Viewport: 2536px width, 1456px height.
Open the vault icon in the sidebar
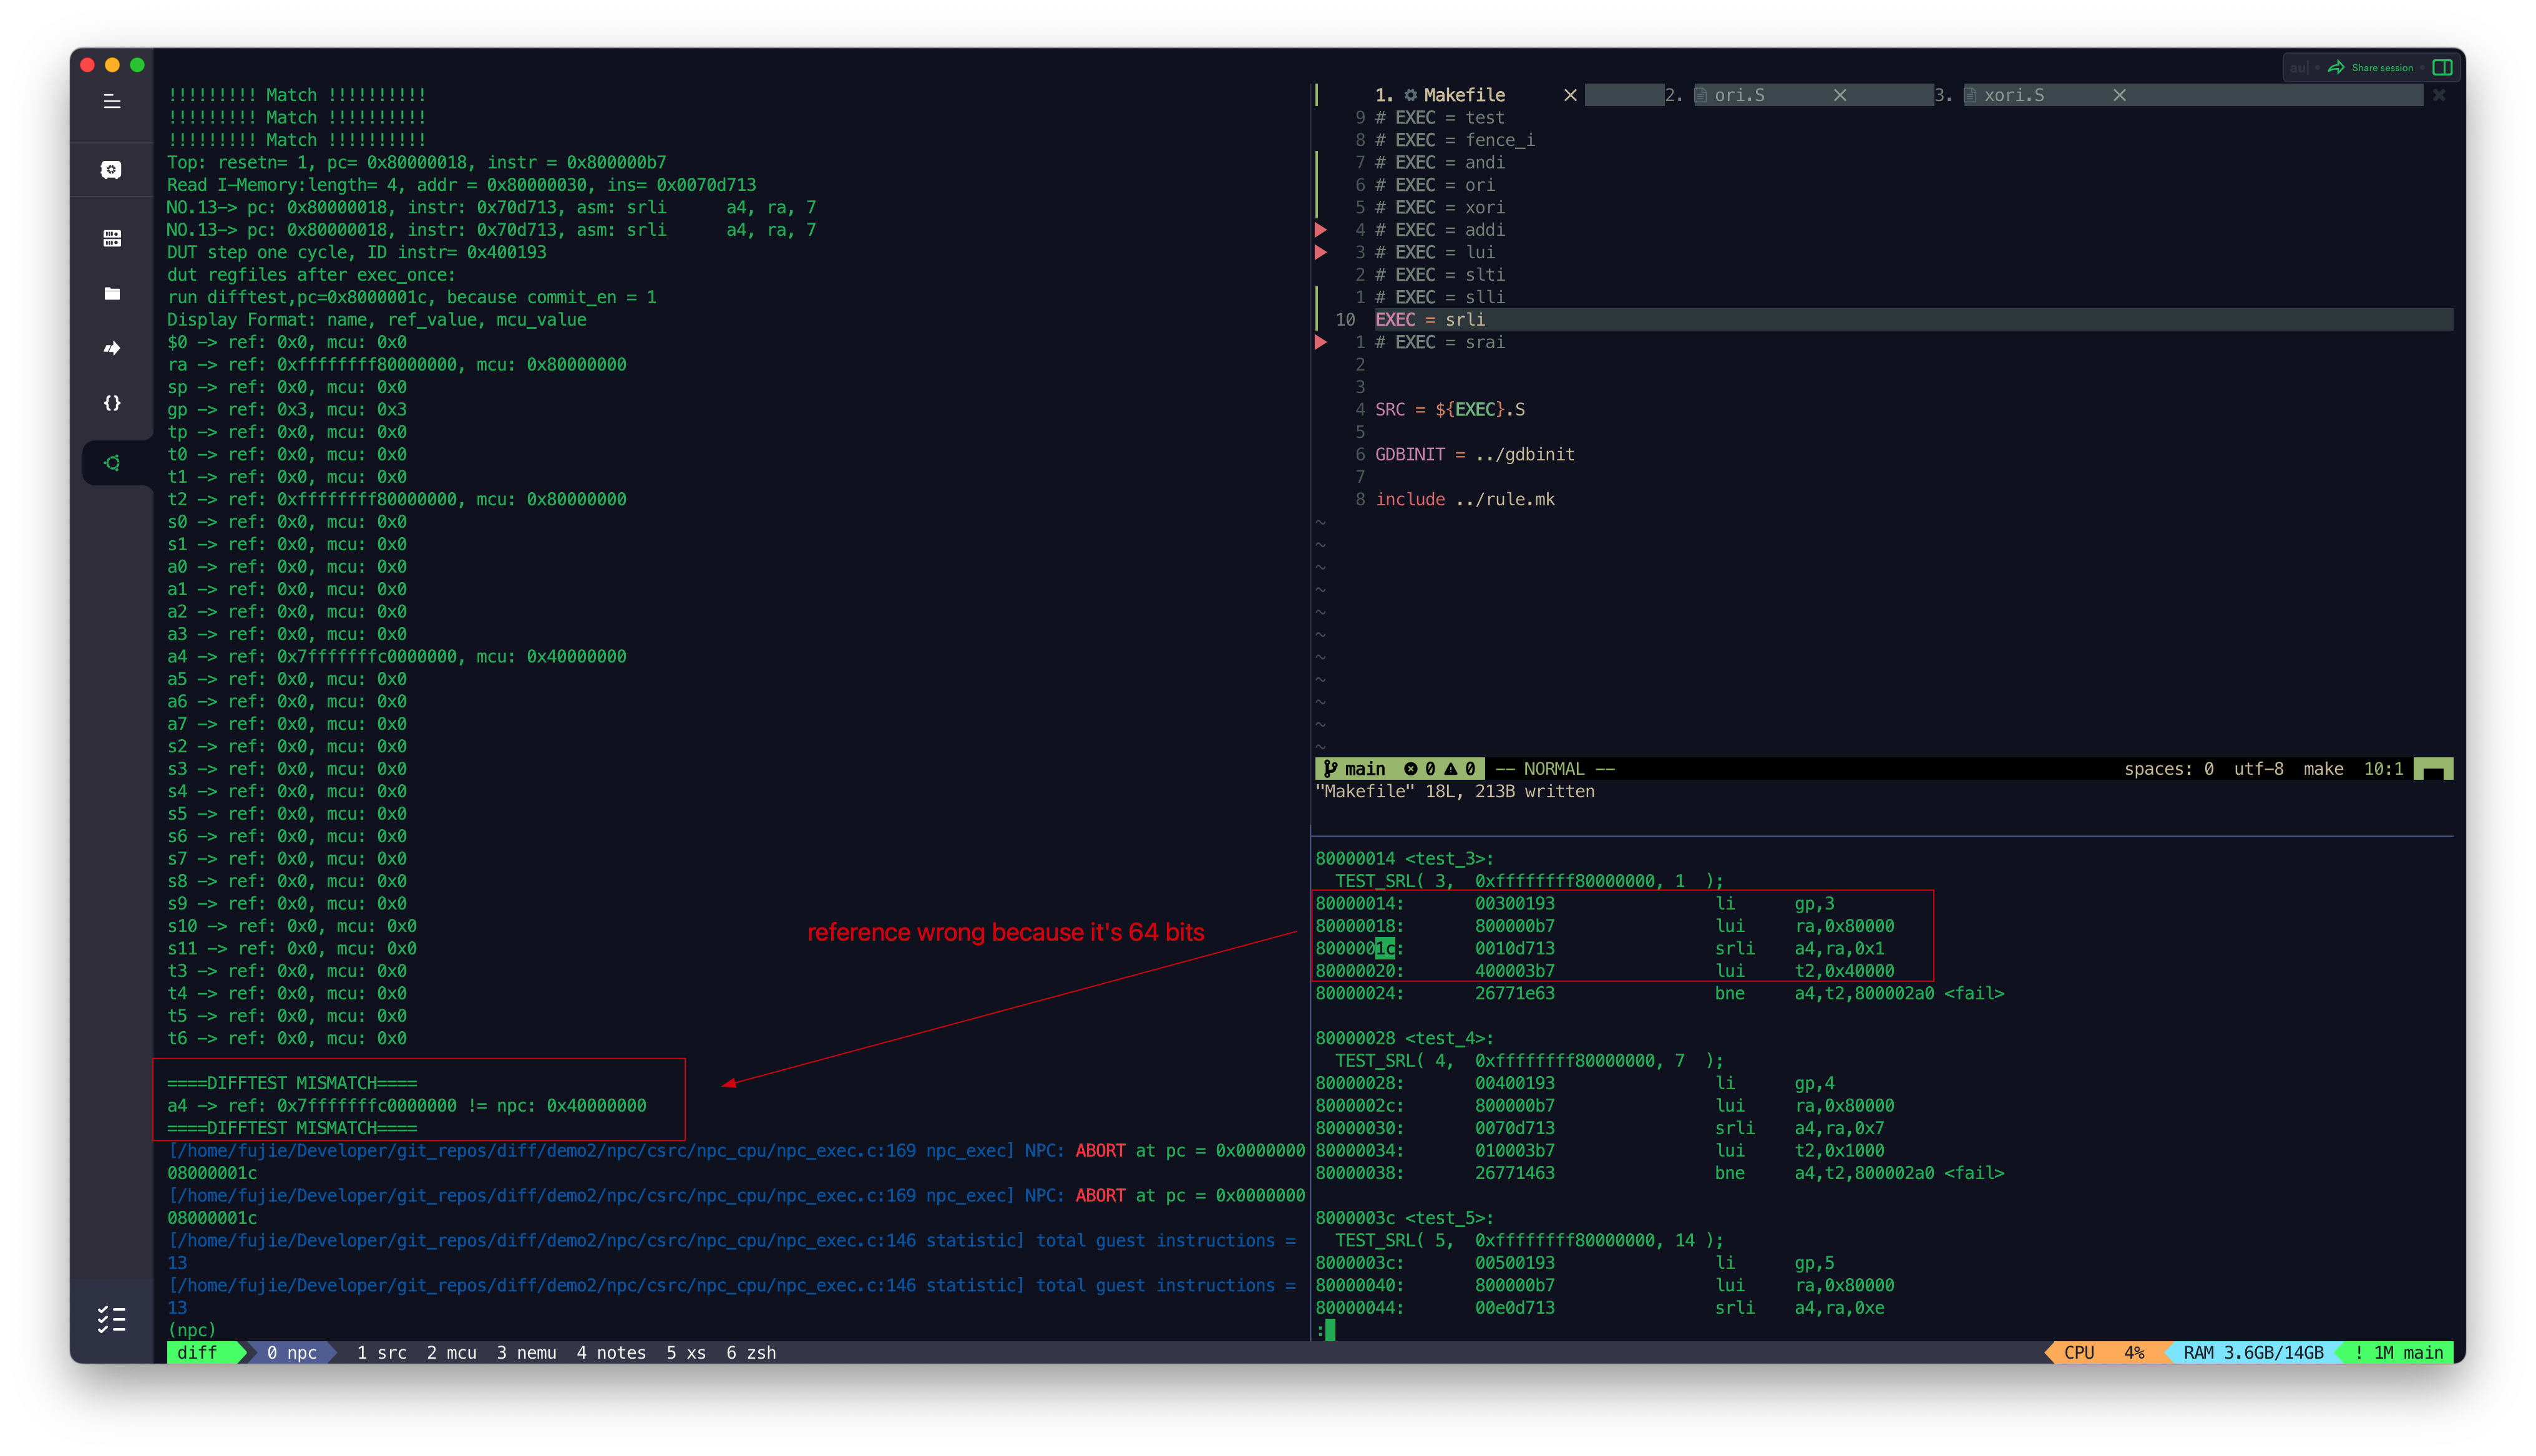tap(112, 170)
